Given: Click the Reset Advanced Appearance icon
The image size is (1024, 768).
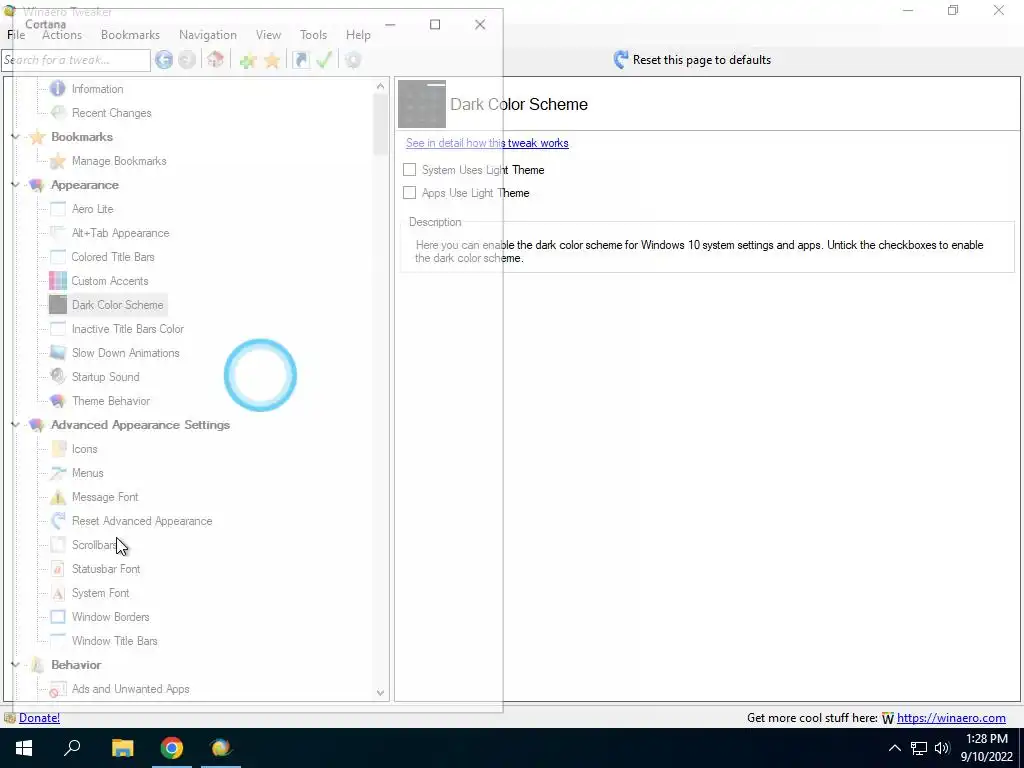Looking at the screenshot, I should click(57, 520).
